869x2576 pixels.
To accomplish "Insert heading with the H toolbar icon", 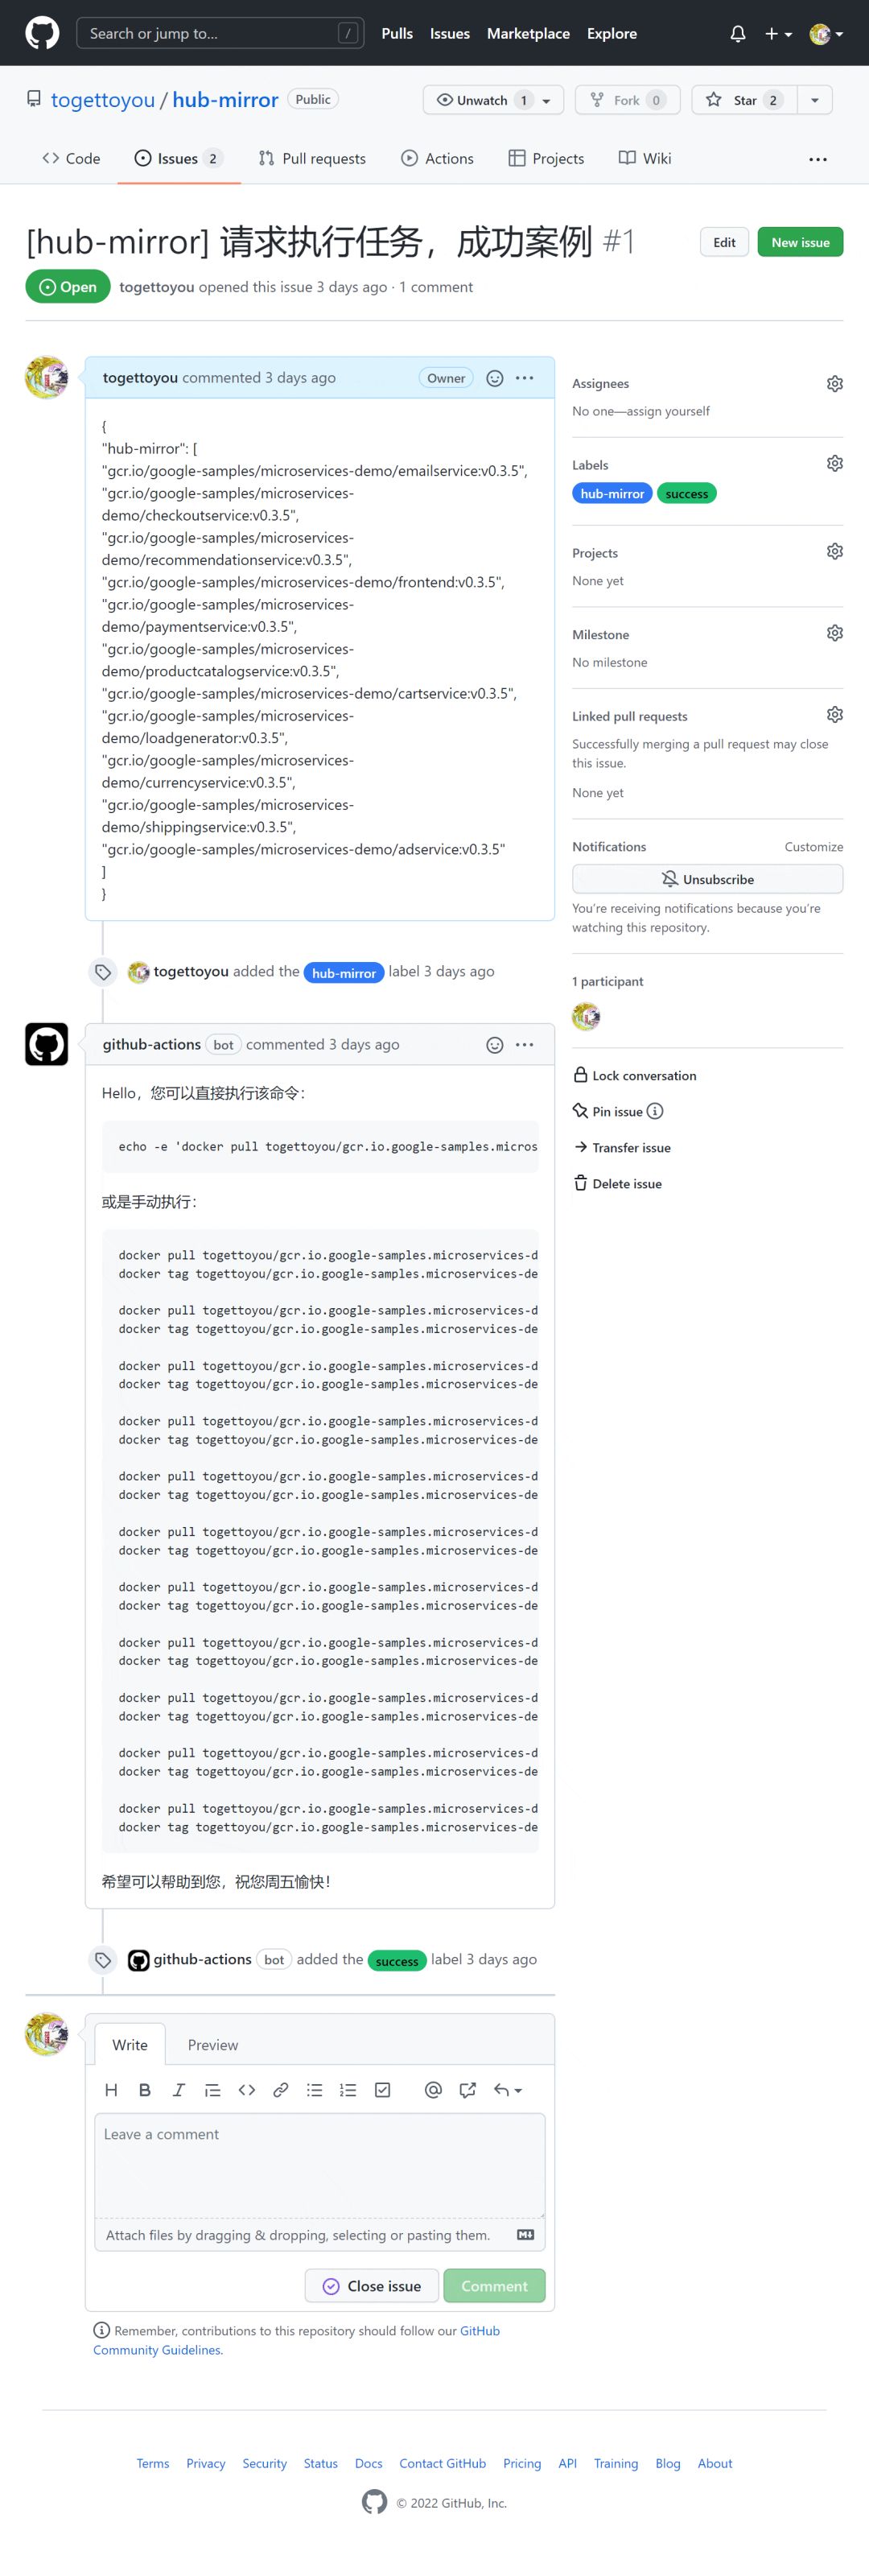I will (x=111, y=2089).
